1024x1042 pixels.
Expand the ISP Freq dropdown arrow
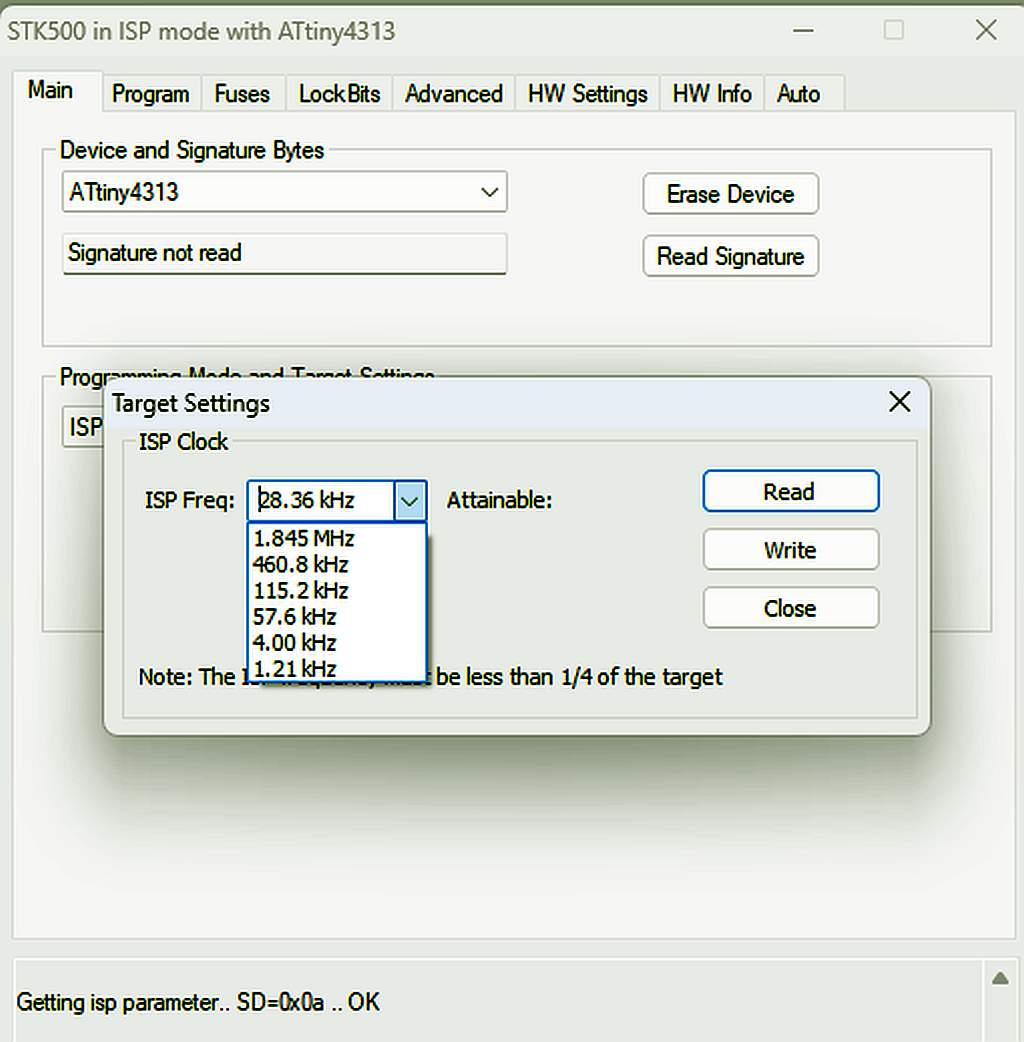click(x=410, y=500)
